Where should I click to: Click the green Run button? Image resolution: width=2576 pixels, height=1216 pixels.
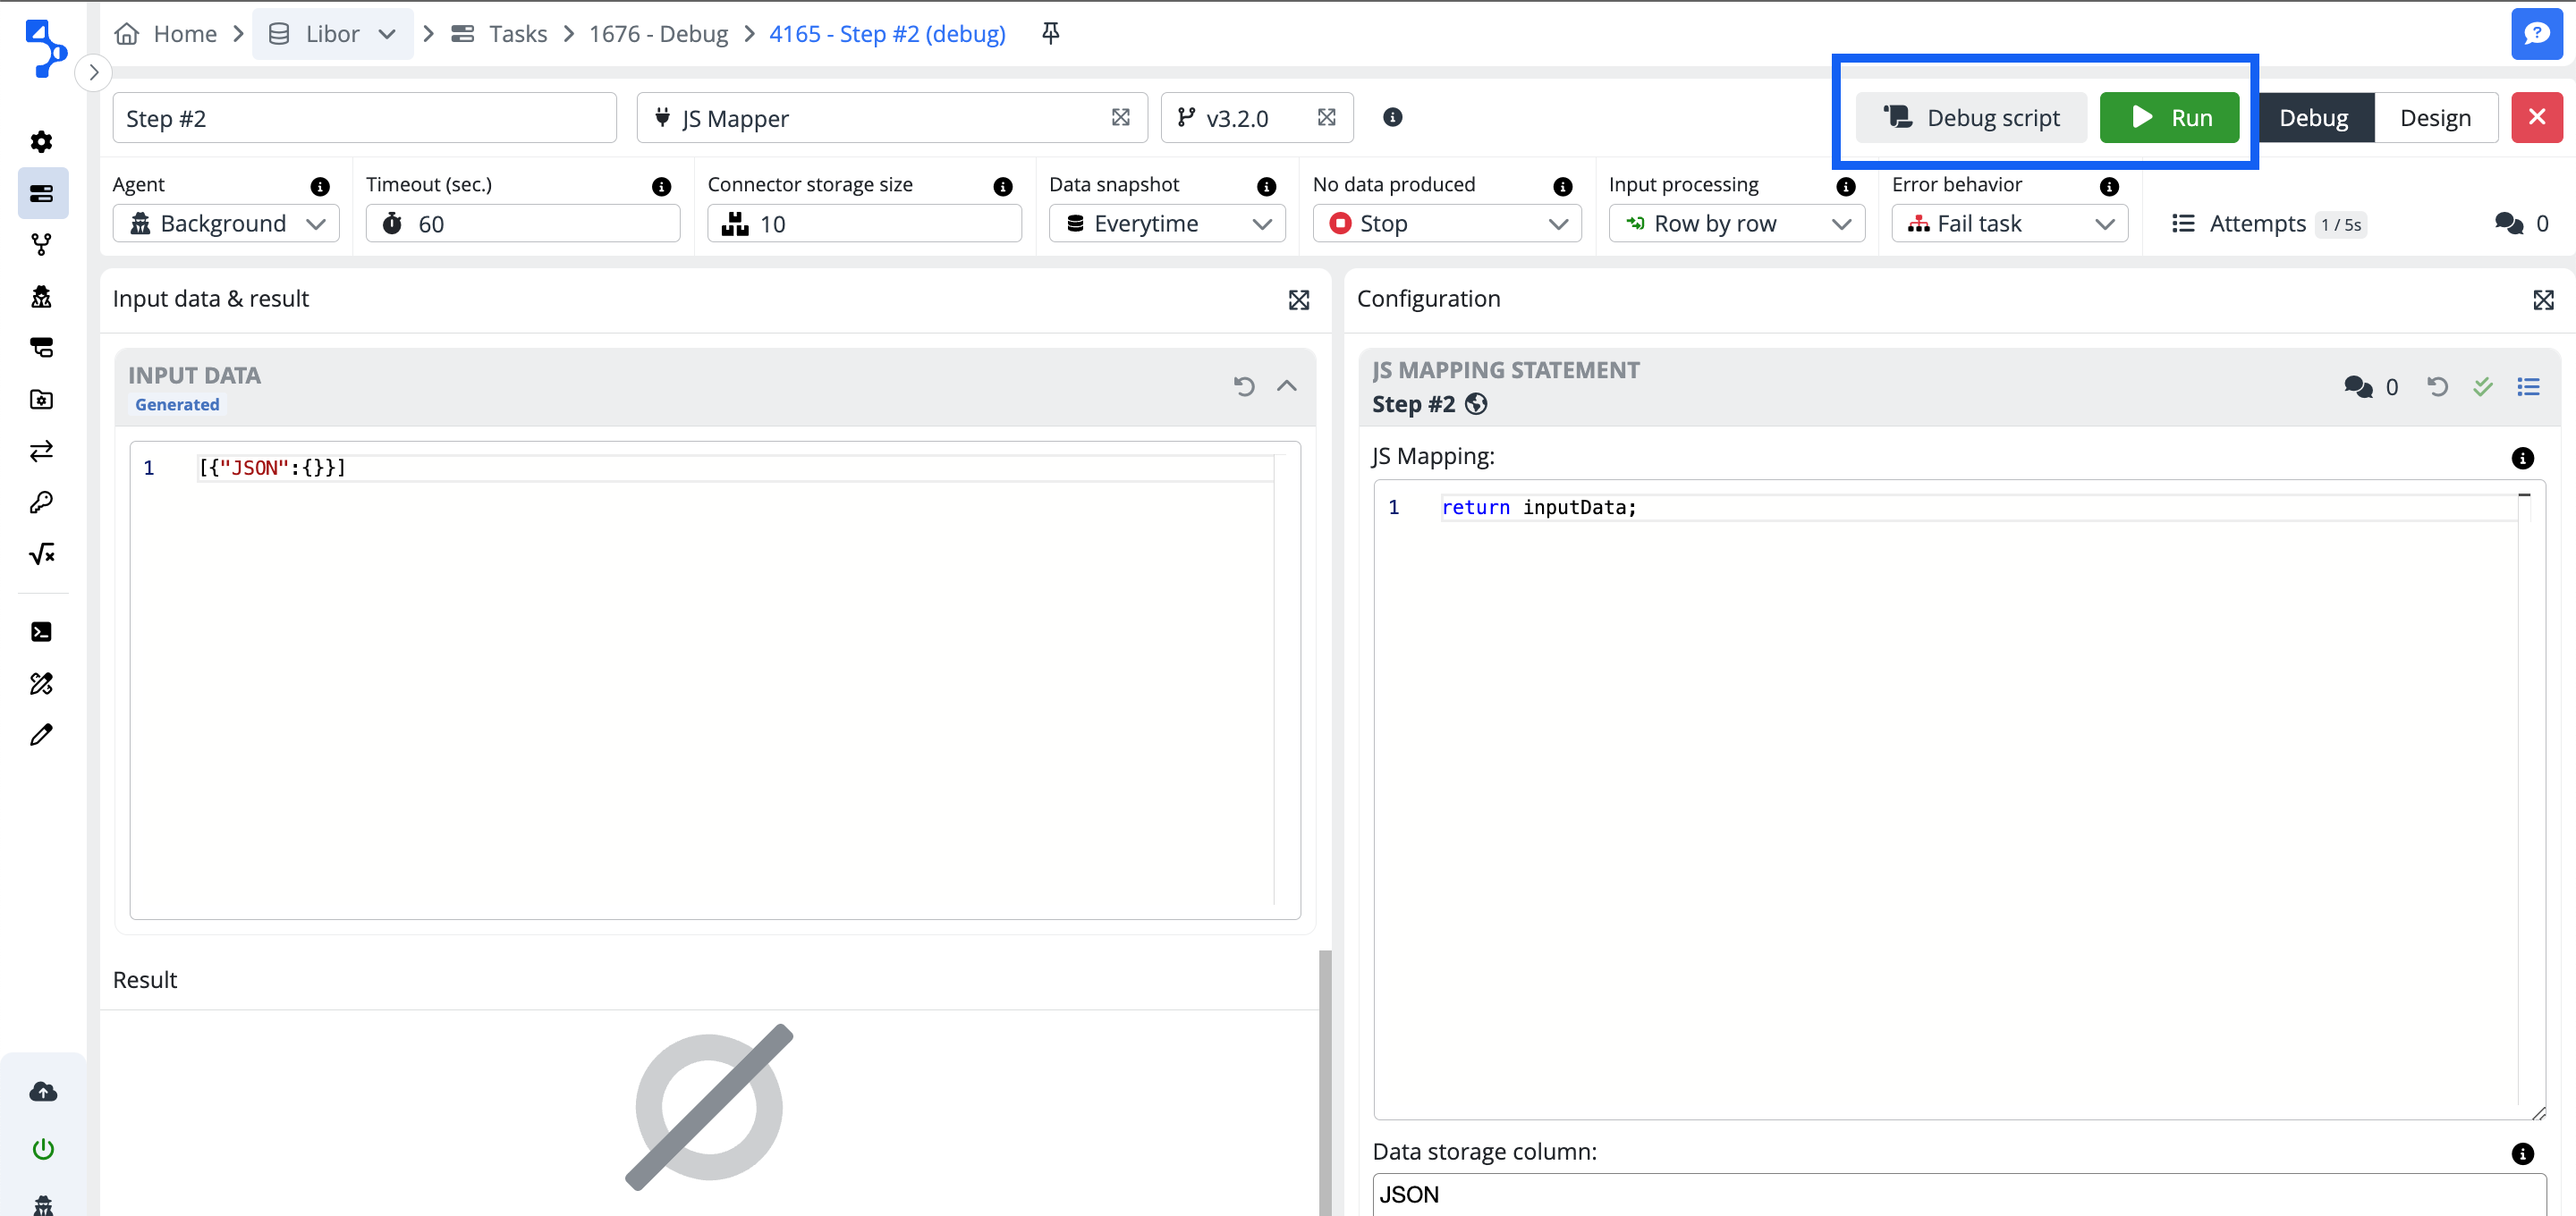pyautogui.click(x=2168, y=118)
